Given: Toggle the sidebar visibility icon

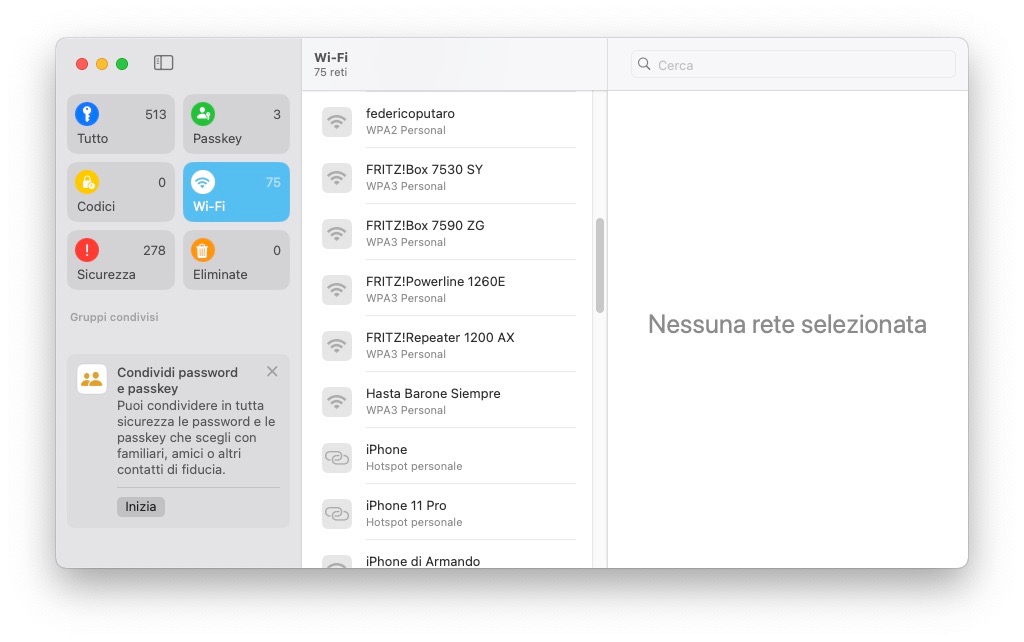Looking at the screenshot, I should click(x=164, y=63).
